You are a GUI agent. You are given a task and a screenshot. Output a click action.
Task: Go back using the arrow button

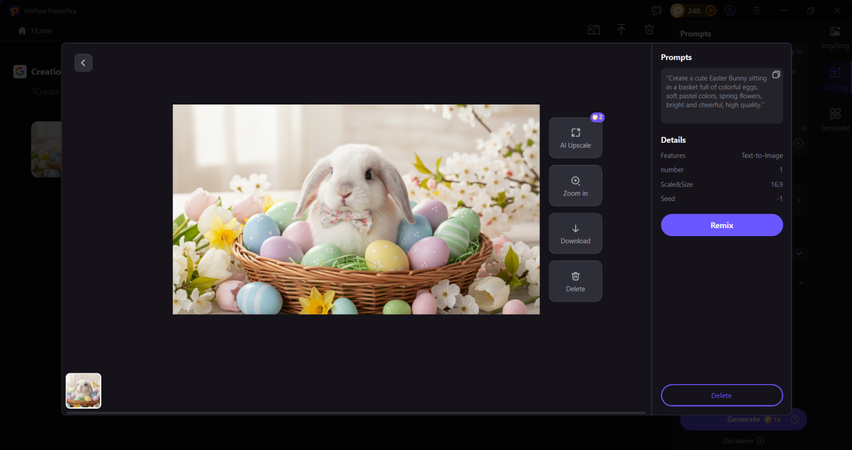coord(83,63)
